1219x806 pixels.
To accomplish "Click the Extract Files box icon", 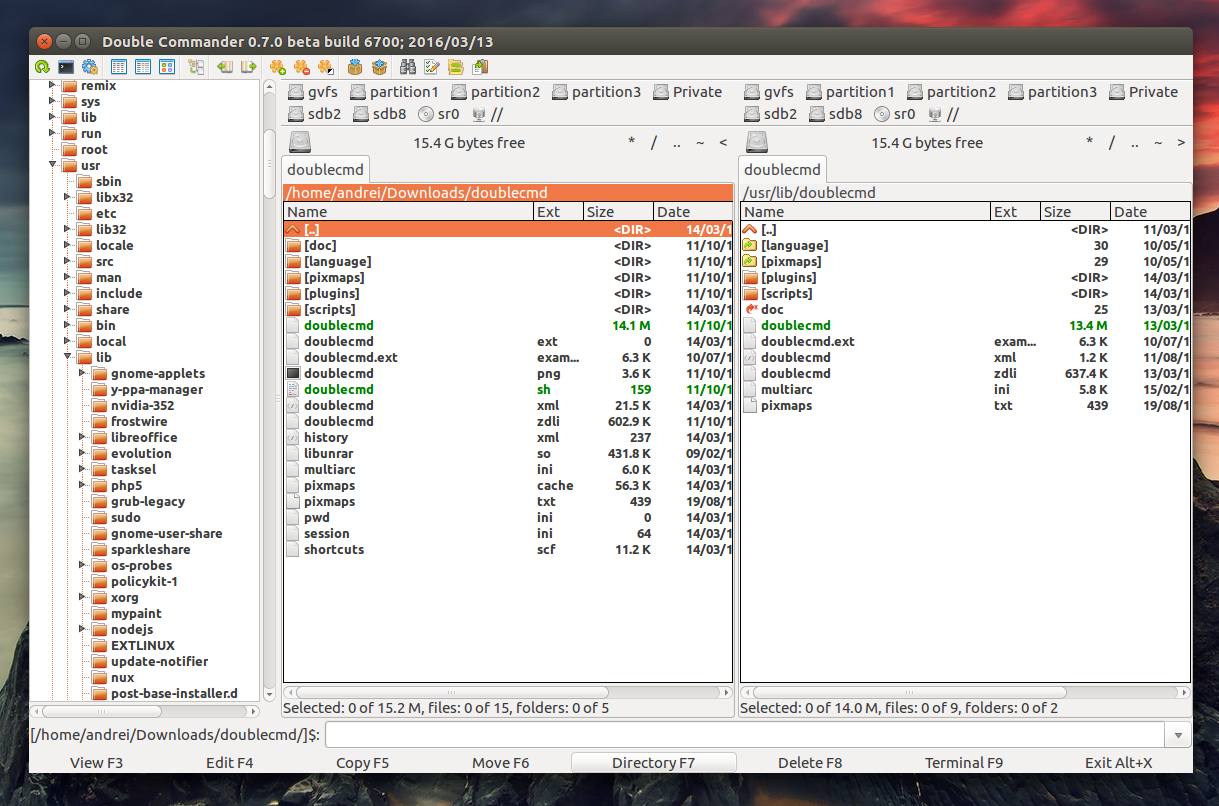I will click(379, 67).
